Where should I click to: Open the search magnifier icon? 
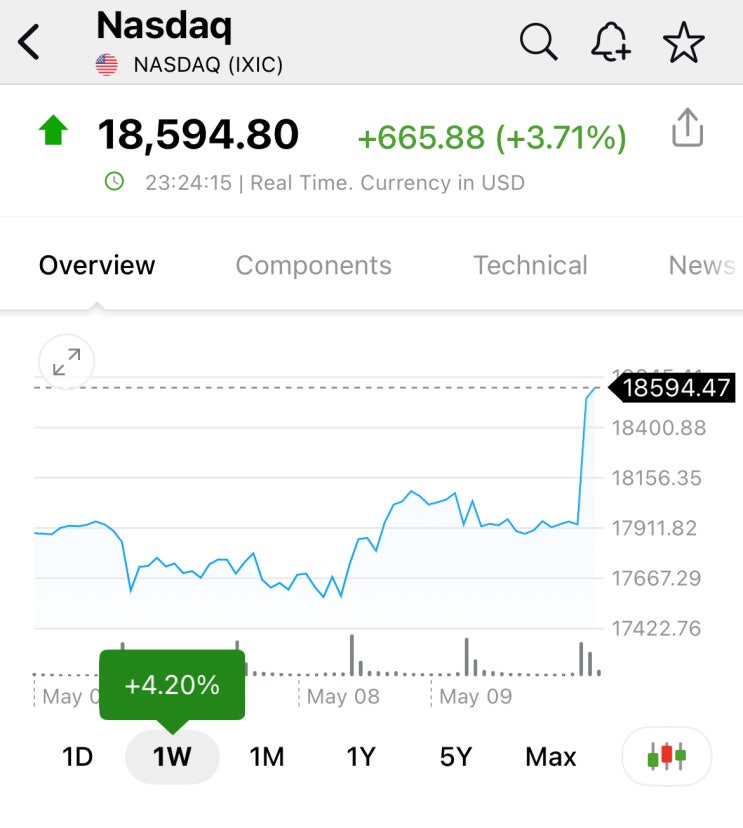[538, 42]
